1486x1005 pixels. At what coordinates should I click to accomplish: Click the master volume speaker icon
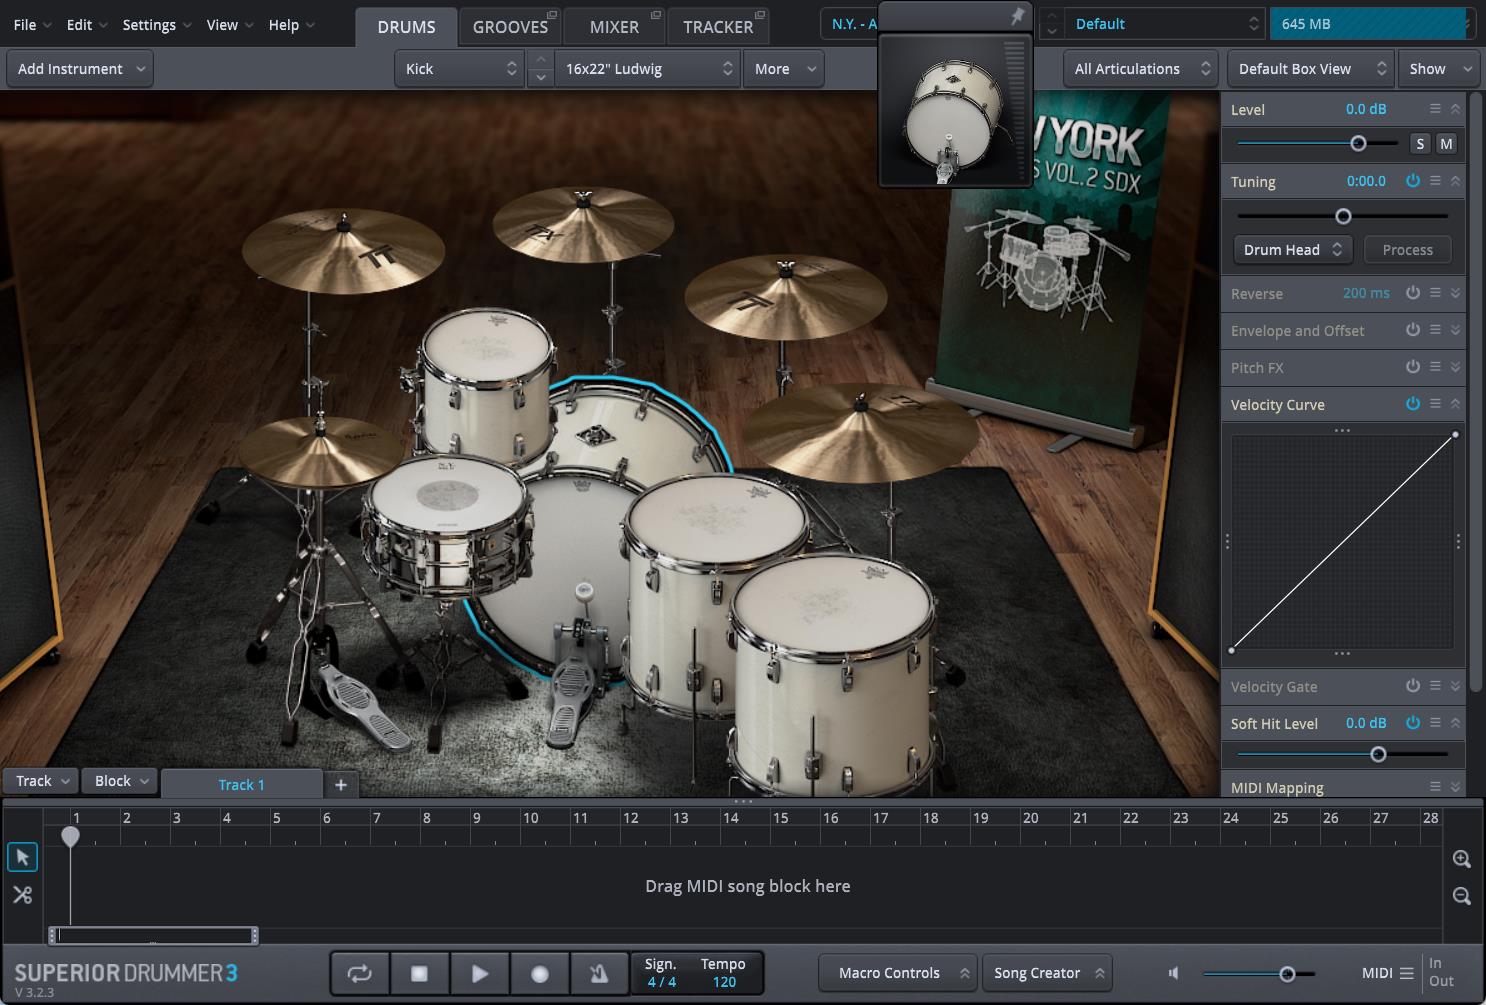(1174, 973)
